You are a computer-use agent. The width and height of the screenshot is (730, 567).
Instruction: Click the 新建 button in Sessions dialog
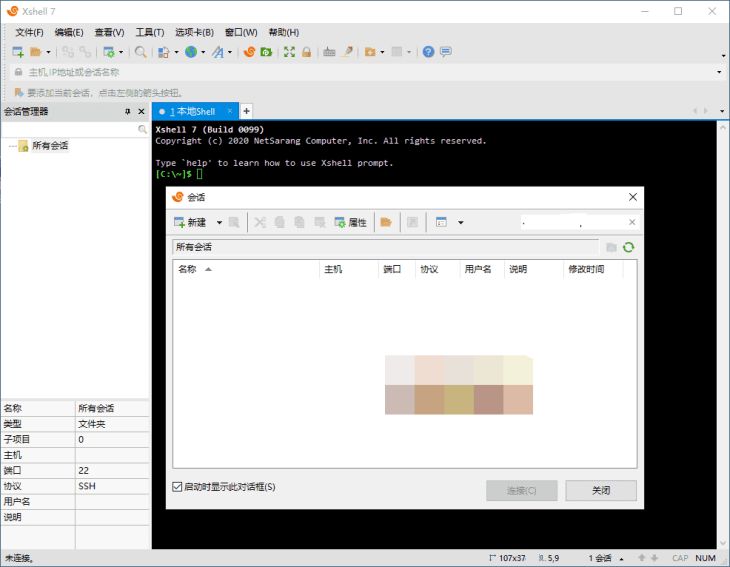(x=190, y=223)
